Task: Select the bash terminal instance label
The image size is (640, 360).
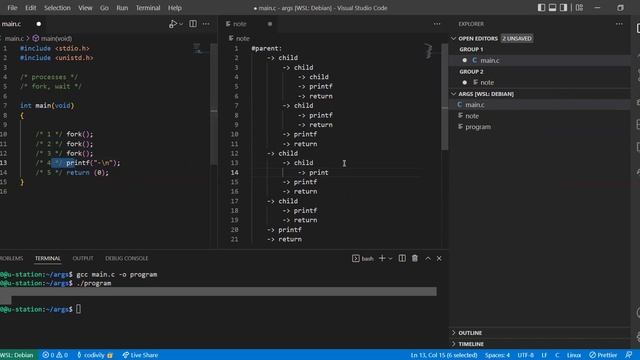Action: (362, 258)
